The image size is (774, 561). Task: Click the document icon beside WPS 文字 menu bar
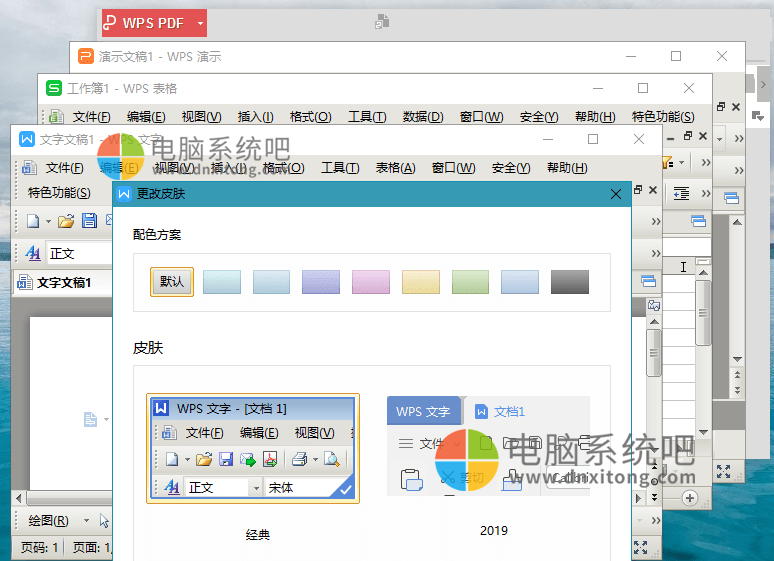[29, 168]
